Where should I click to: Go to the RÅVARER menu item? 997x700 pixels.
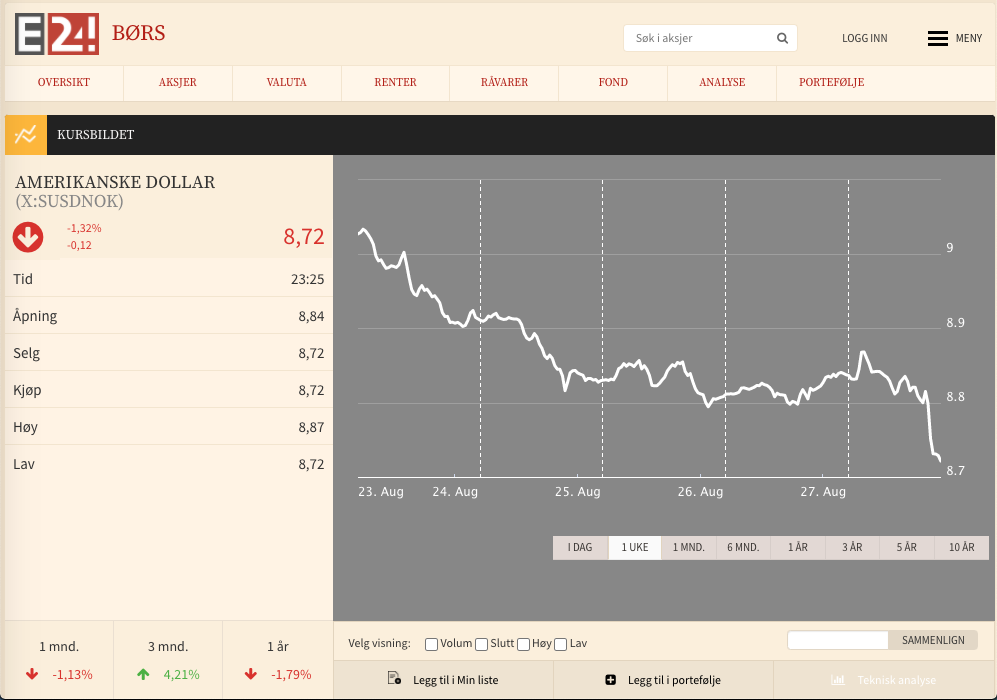click(504, 83)
